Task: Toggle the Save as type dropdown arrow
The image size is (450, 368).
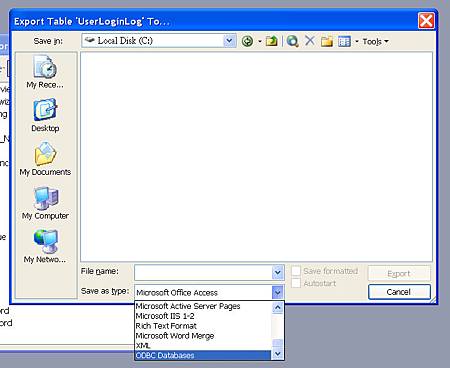Action: (x=277, y=293)
